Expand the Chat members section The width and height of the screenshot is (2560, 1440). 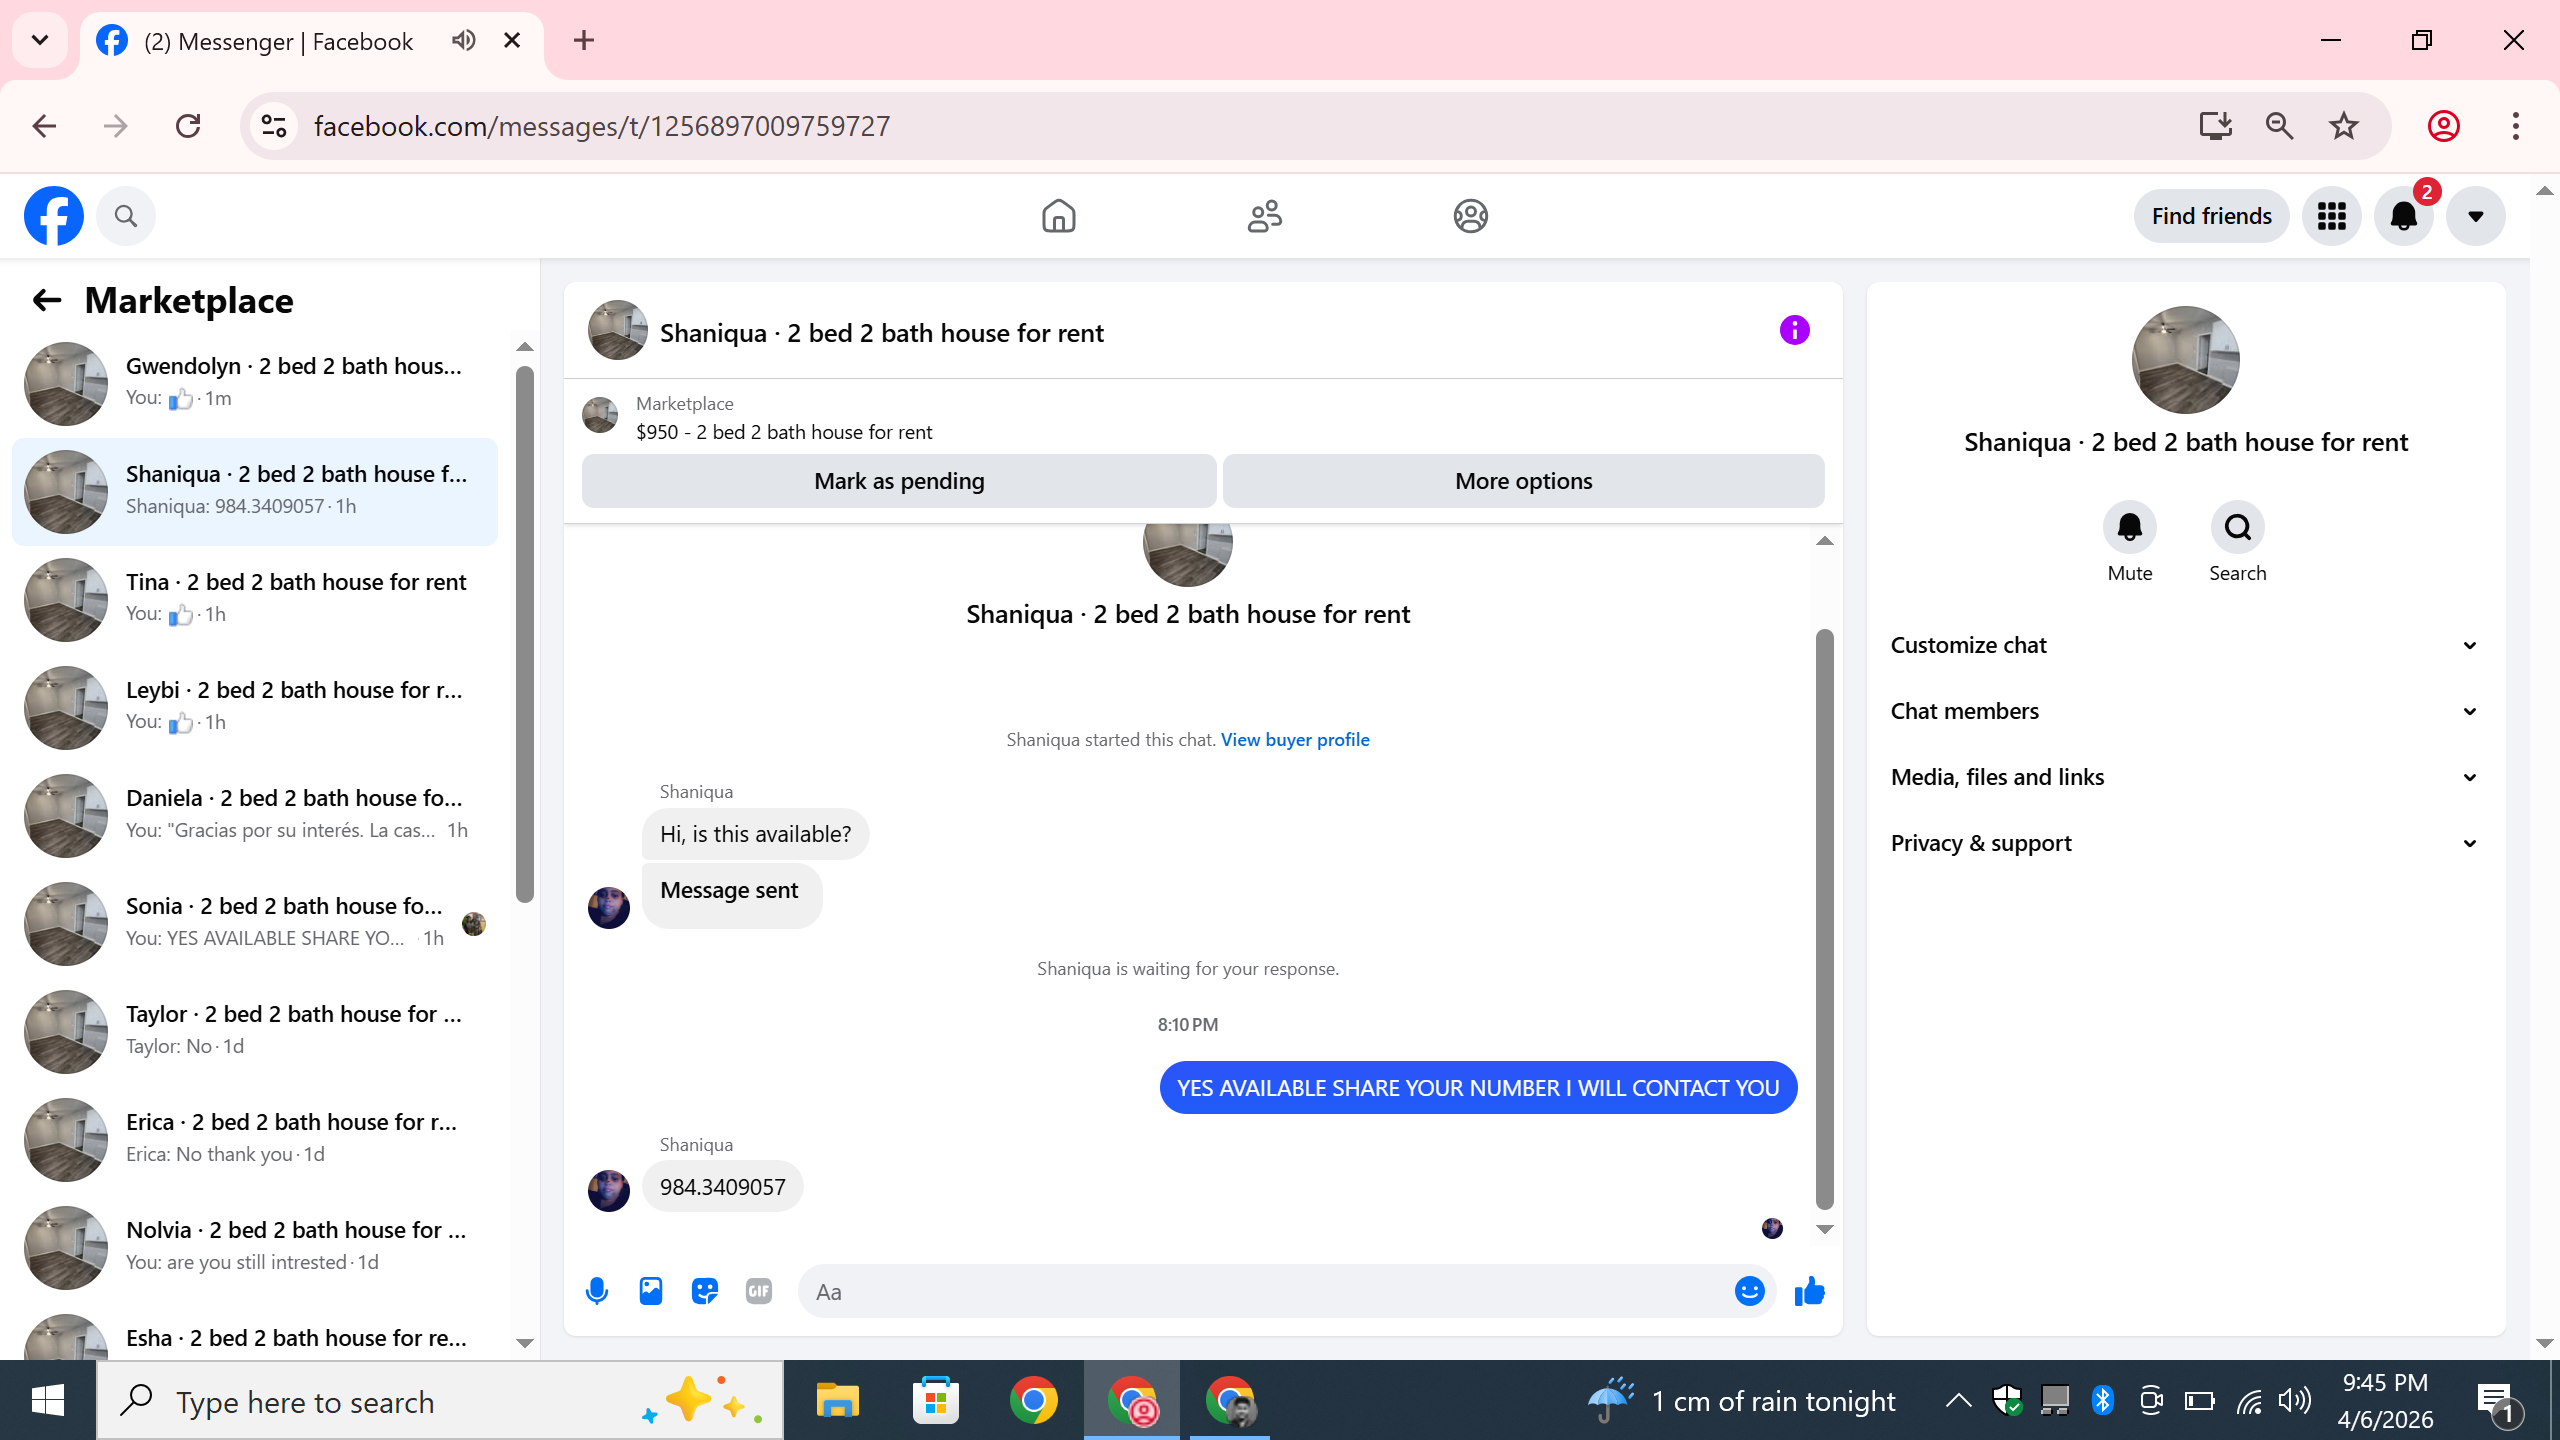[2186, 711]
